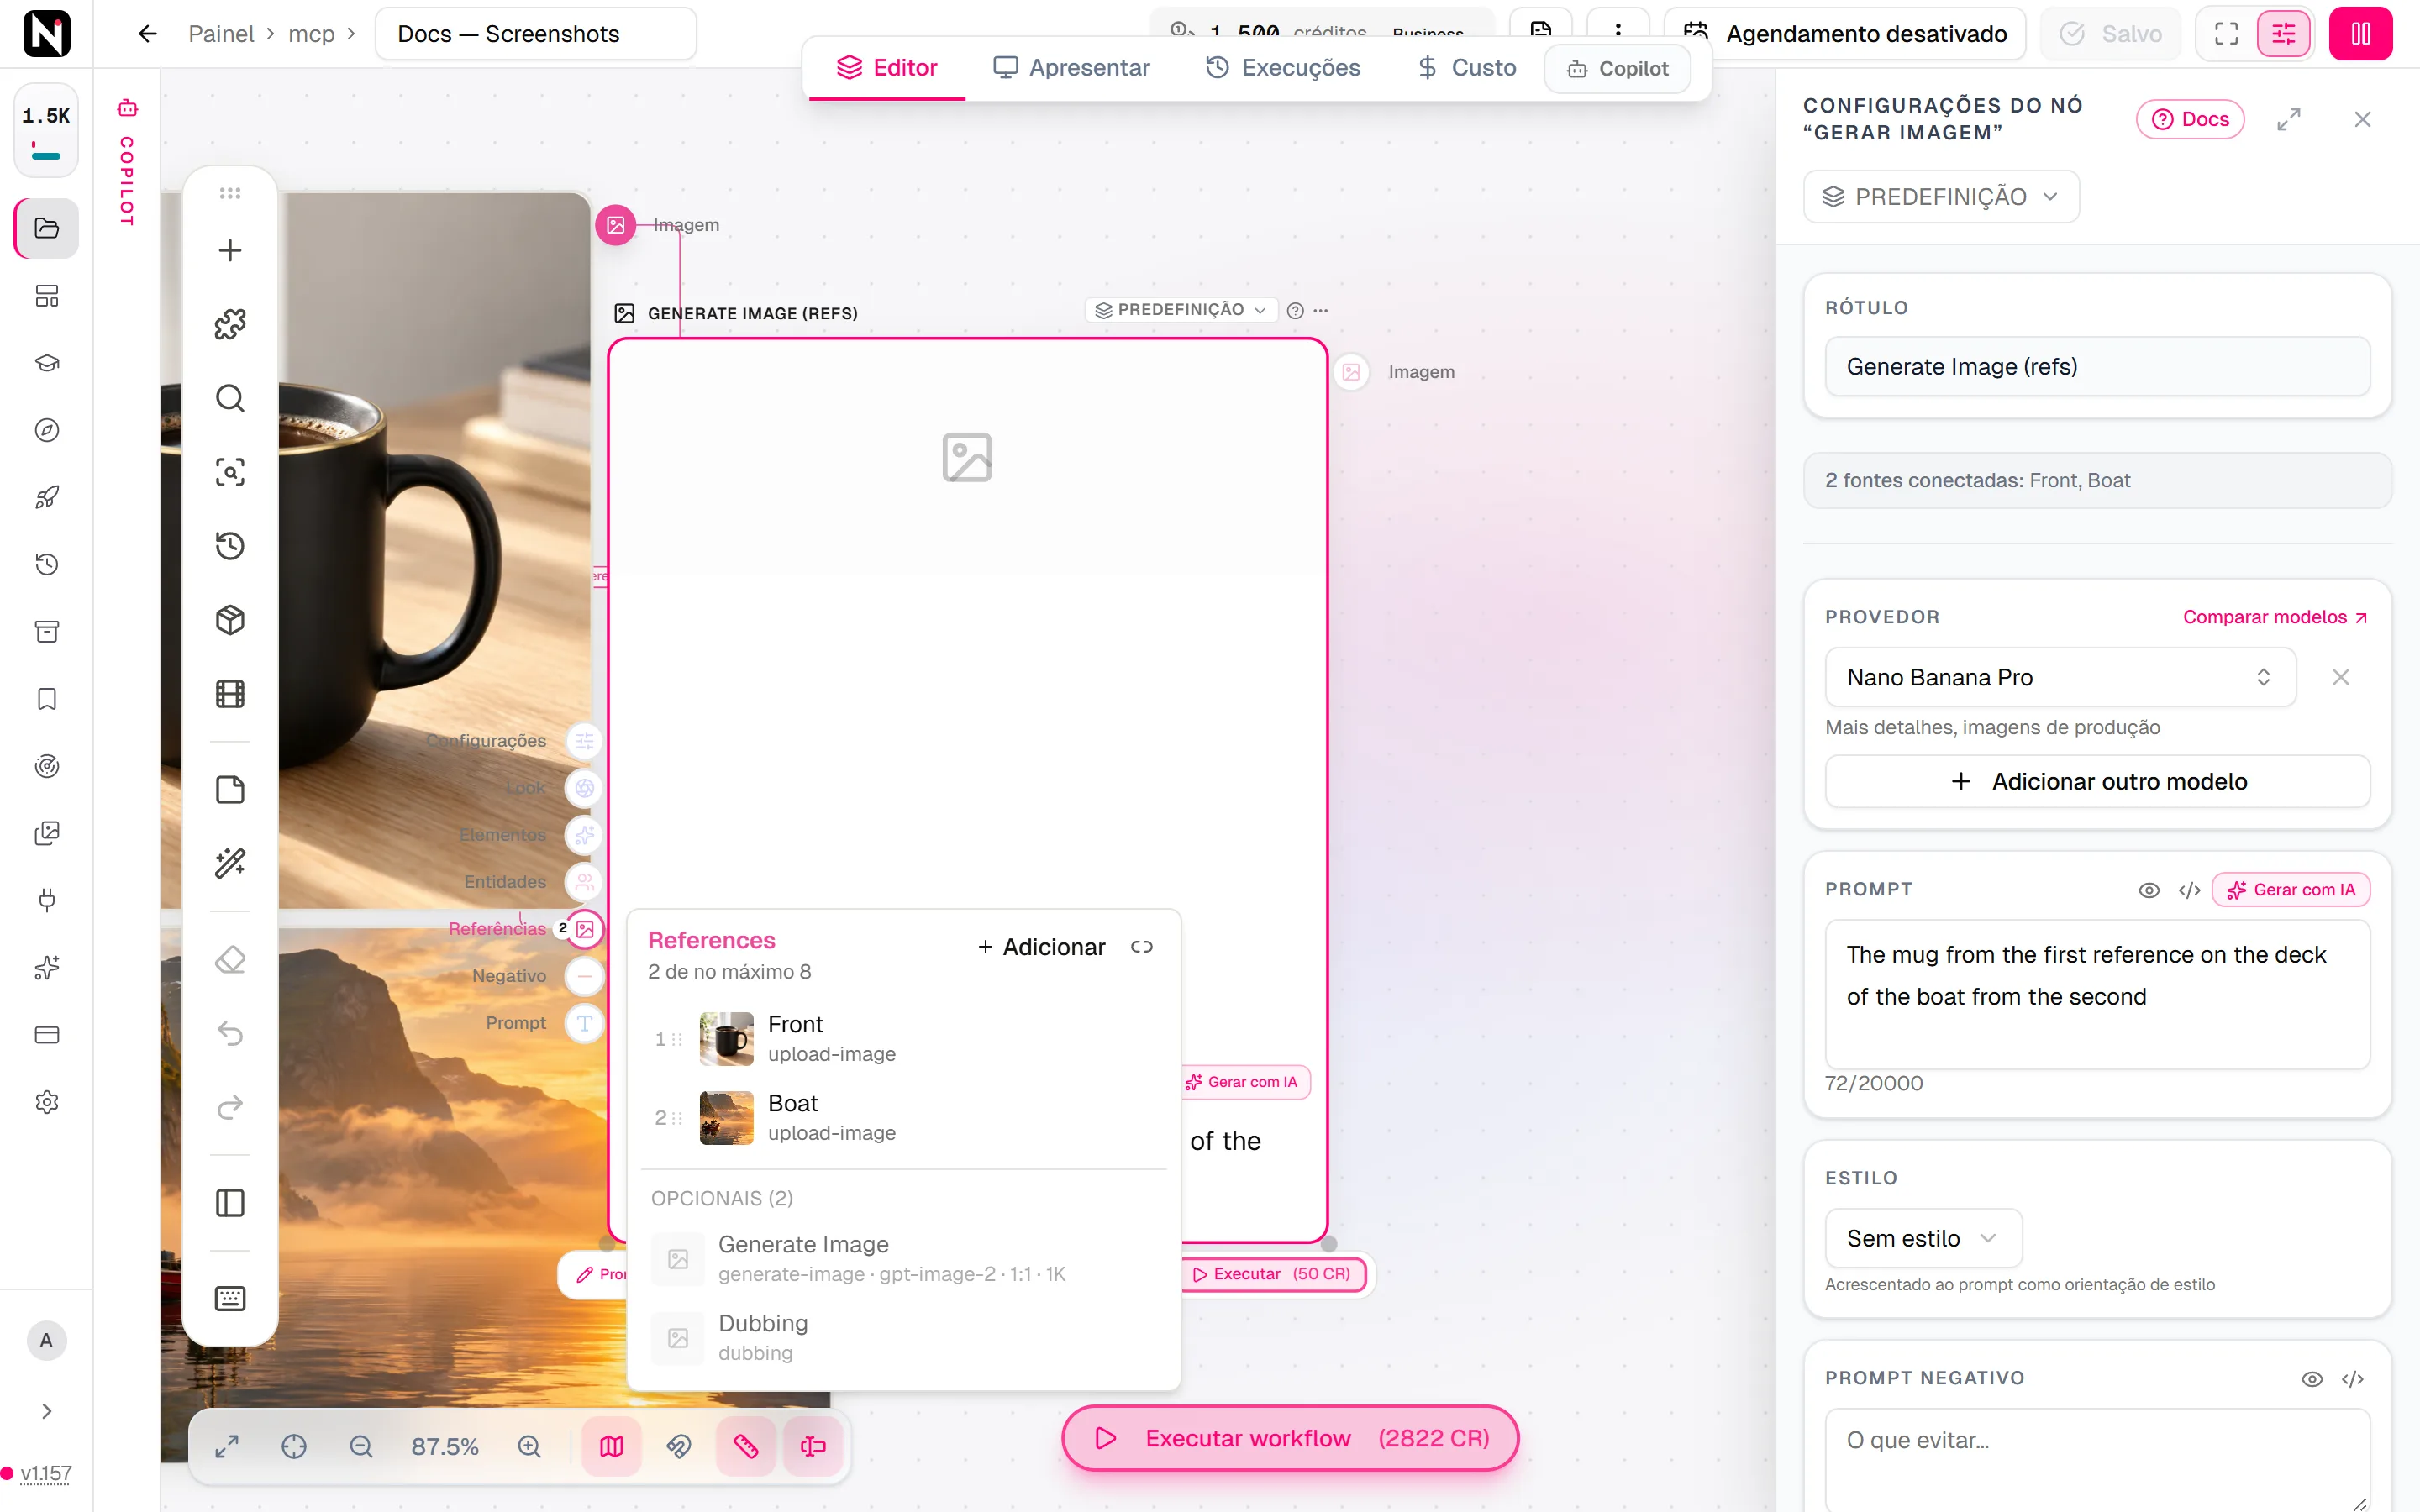
Task: Click the keyboard shortcuts icon in floating toolbar
Action: click(x=230, y=1298)
